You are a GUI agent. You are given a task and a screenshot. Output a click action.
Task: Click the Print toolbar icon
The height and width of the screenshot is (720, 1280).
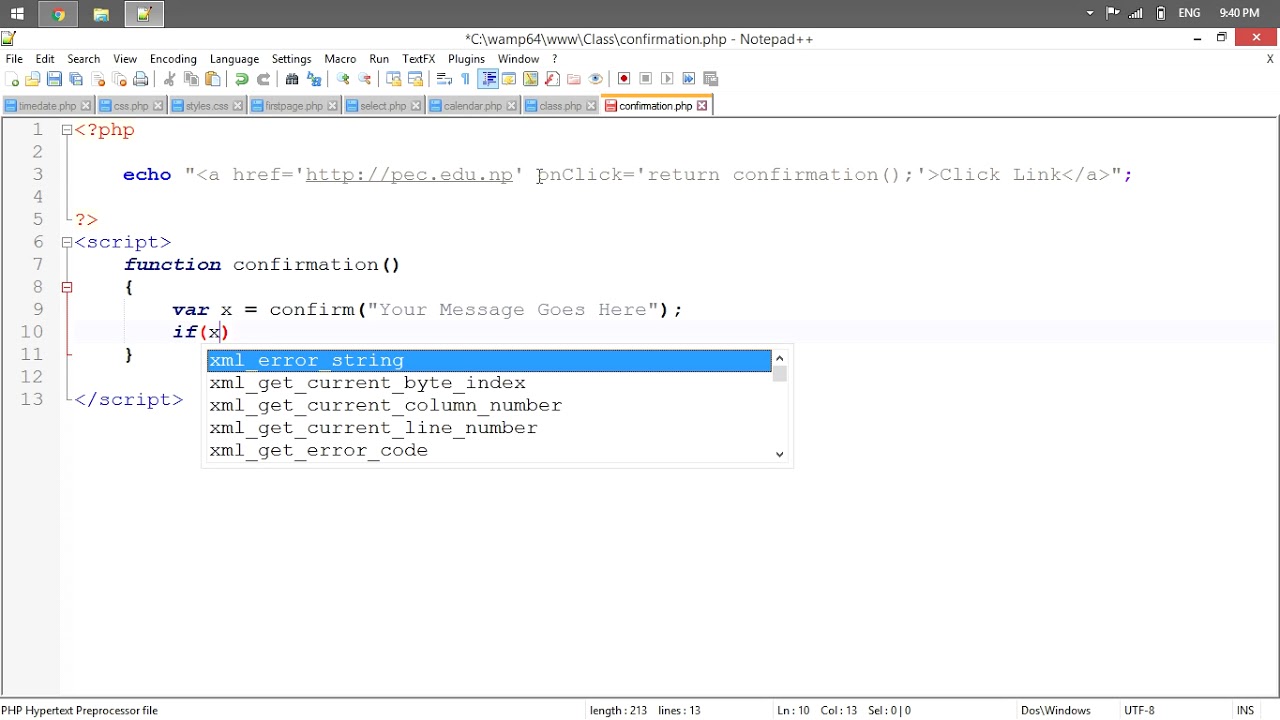141,79
